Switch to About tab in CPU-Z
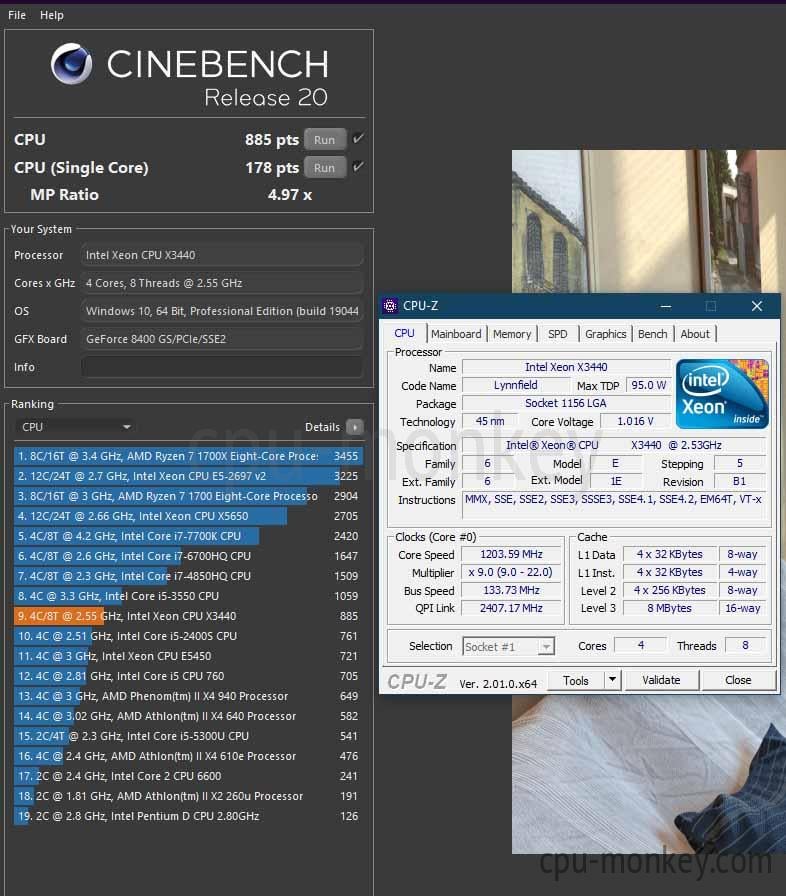This screenshot has width=786, height=896. [695, 334]
